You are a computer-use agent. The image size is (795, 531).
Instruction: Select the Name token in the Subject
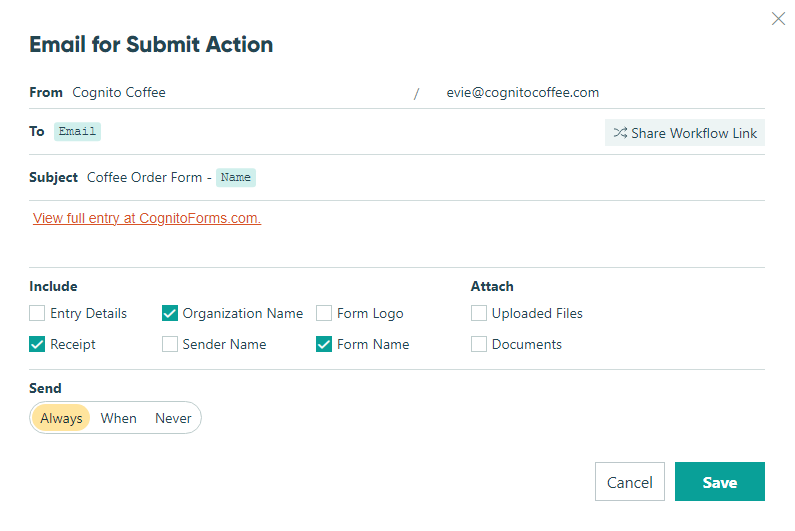coord(236,178)
